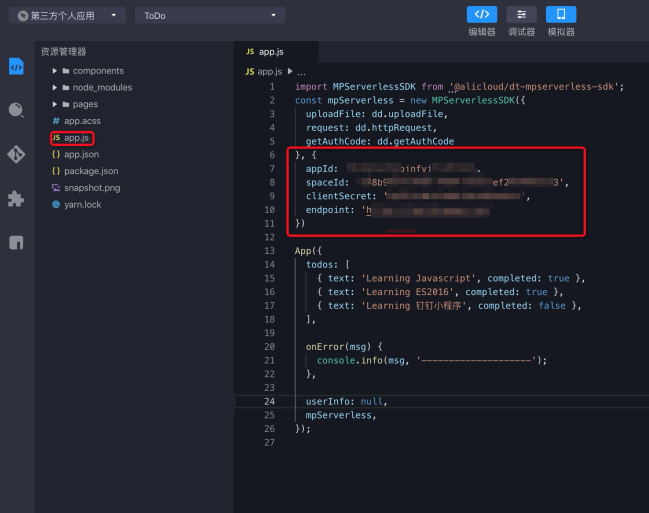Click 'request: dd.httpRequest,' on line 4
This screenshot has height=513, width=649.
(371, 128)
